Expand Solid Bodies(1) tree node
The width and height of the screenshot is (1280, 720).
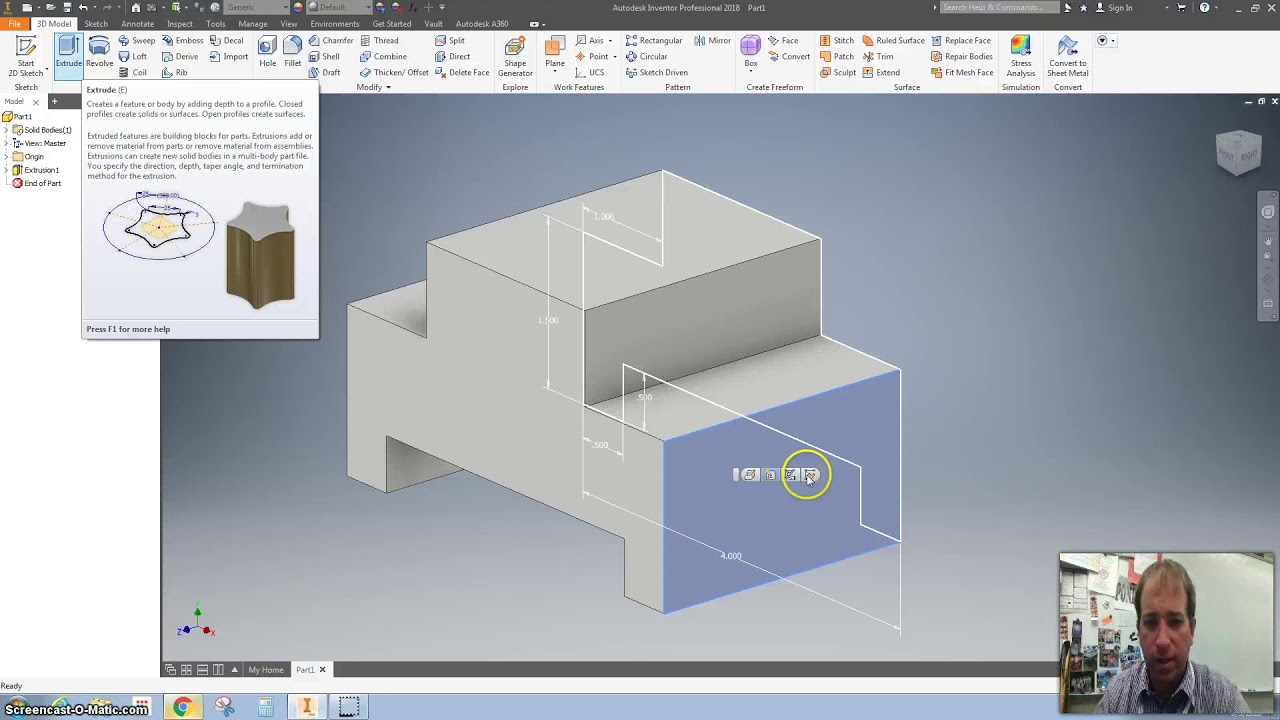pyautogui.click(x=6, y=130)
